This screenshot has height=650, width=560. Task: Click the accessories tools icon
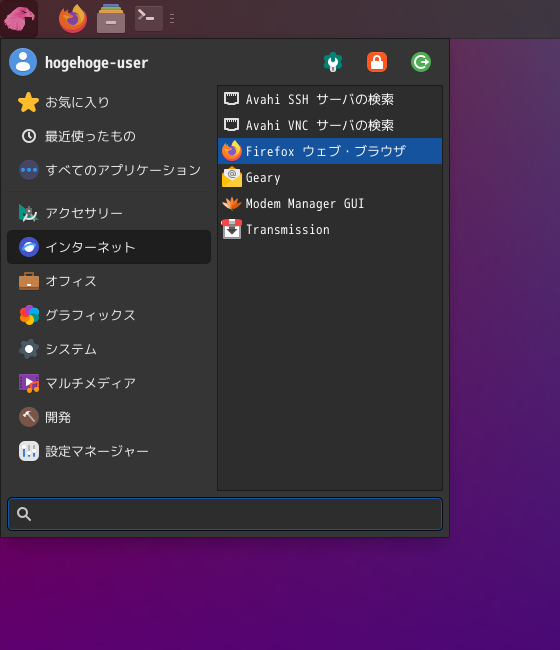[x=29, y=213]
